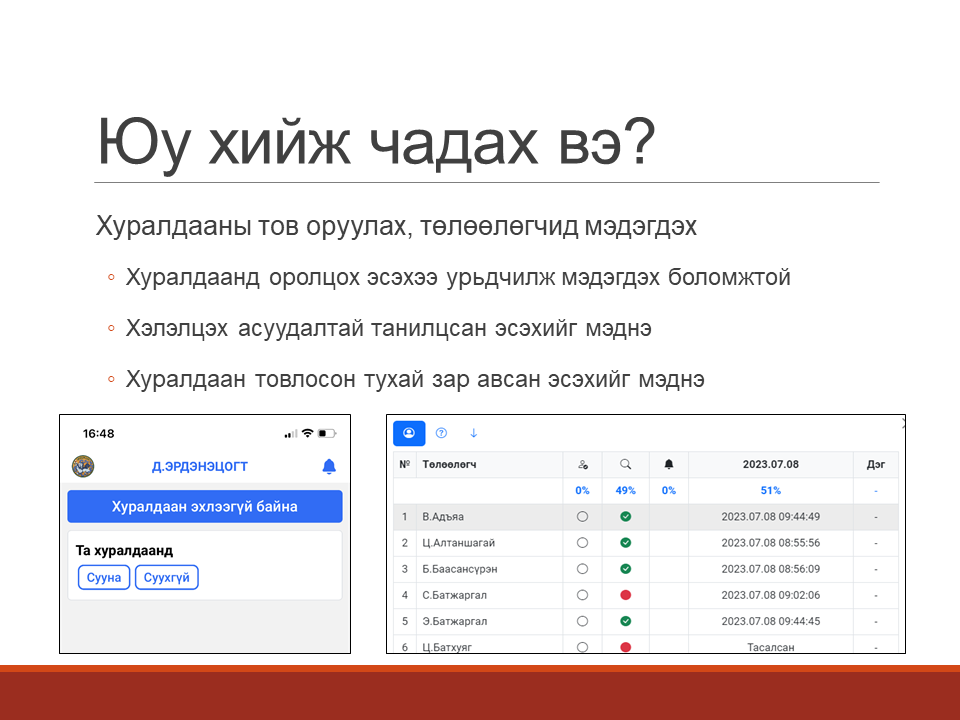Image resolution: width=960 pixels, height=720 pixels.
Task: Tap the Хуралдаан эхлээгүй байна banner
Action: (204, 506)
